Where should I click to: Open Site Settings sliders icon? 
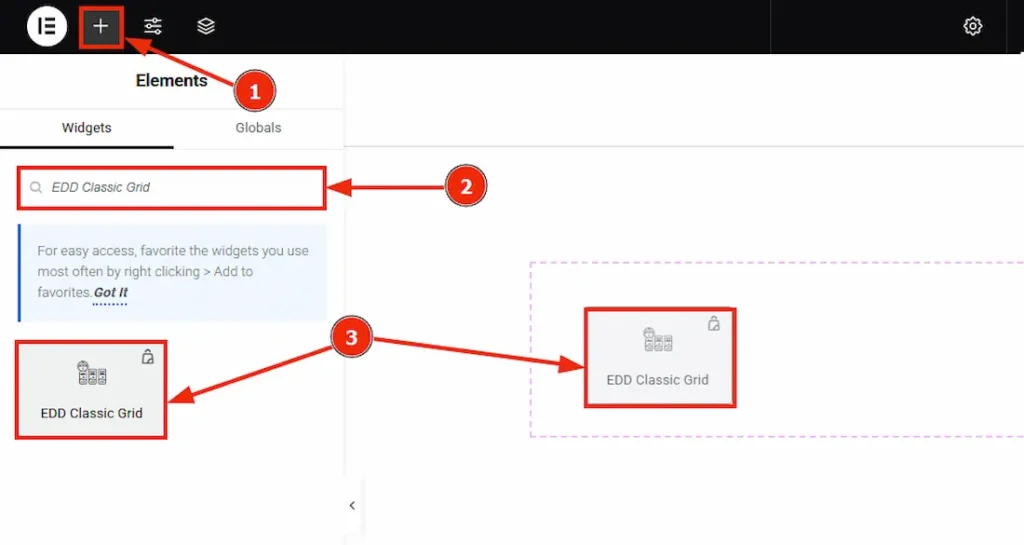(153, 26)
